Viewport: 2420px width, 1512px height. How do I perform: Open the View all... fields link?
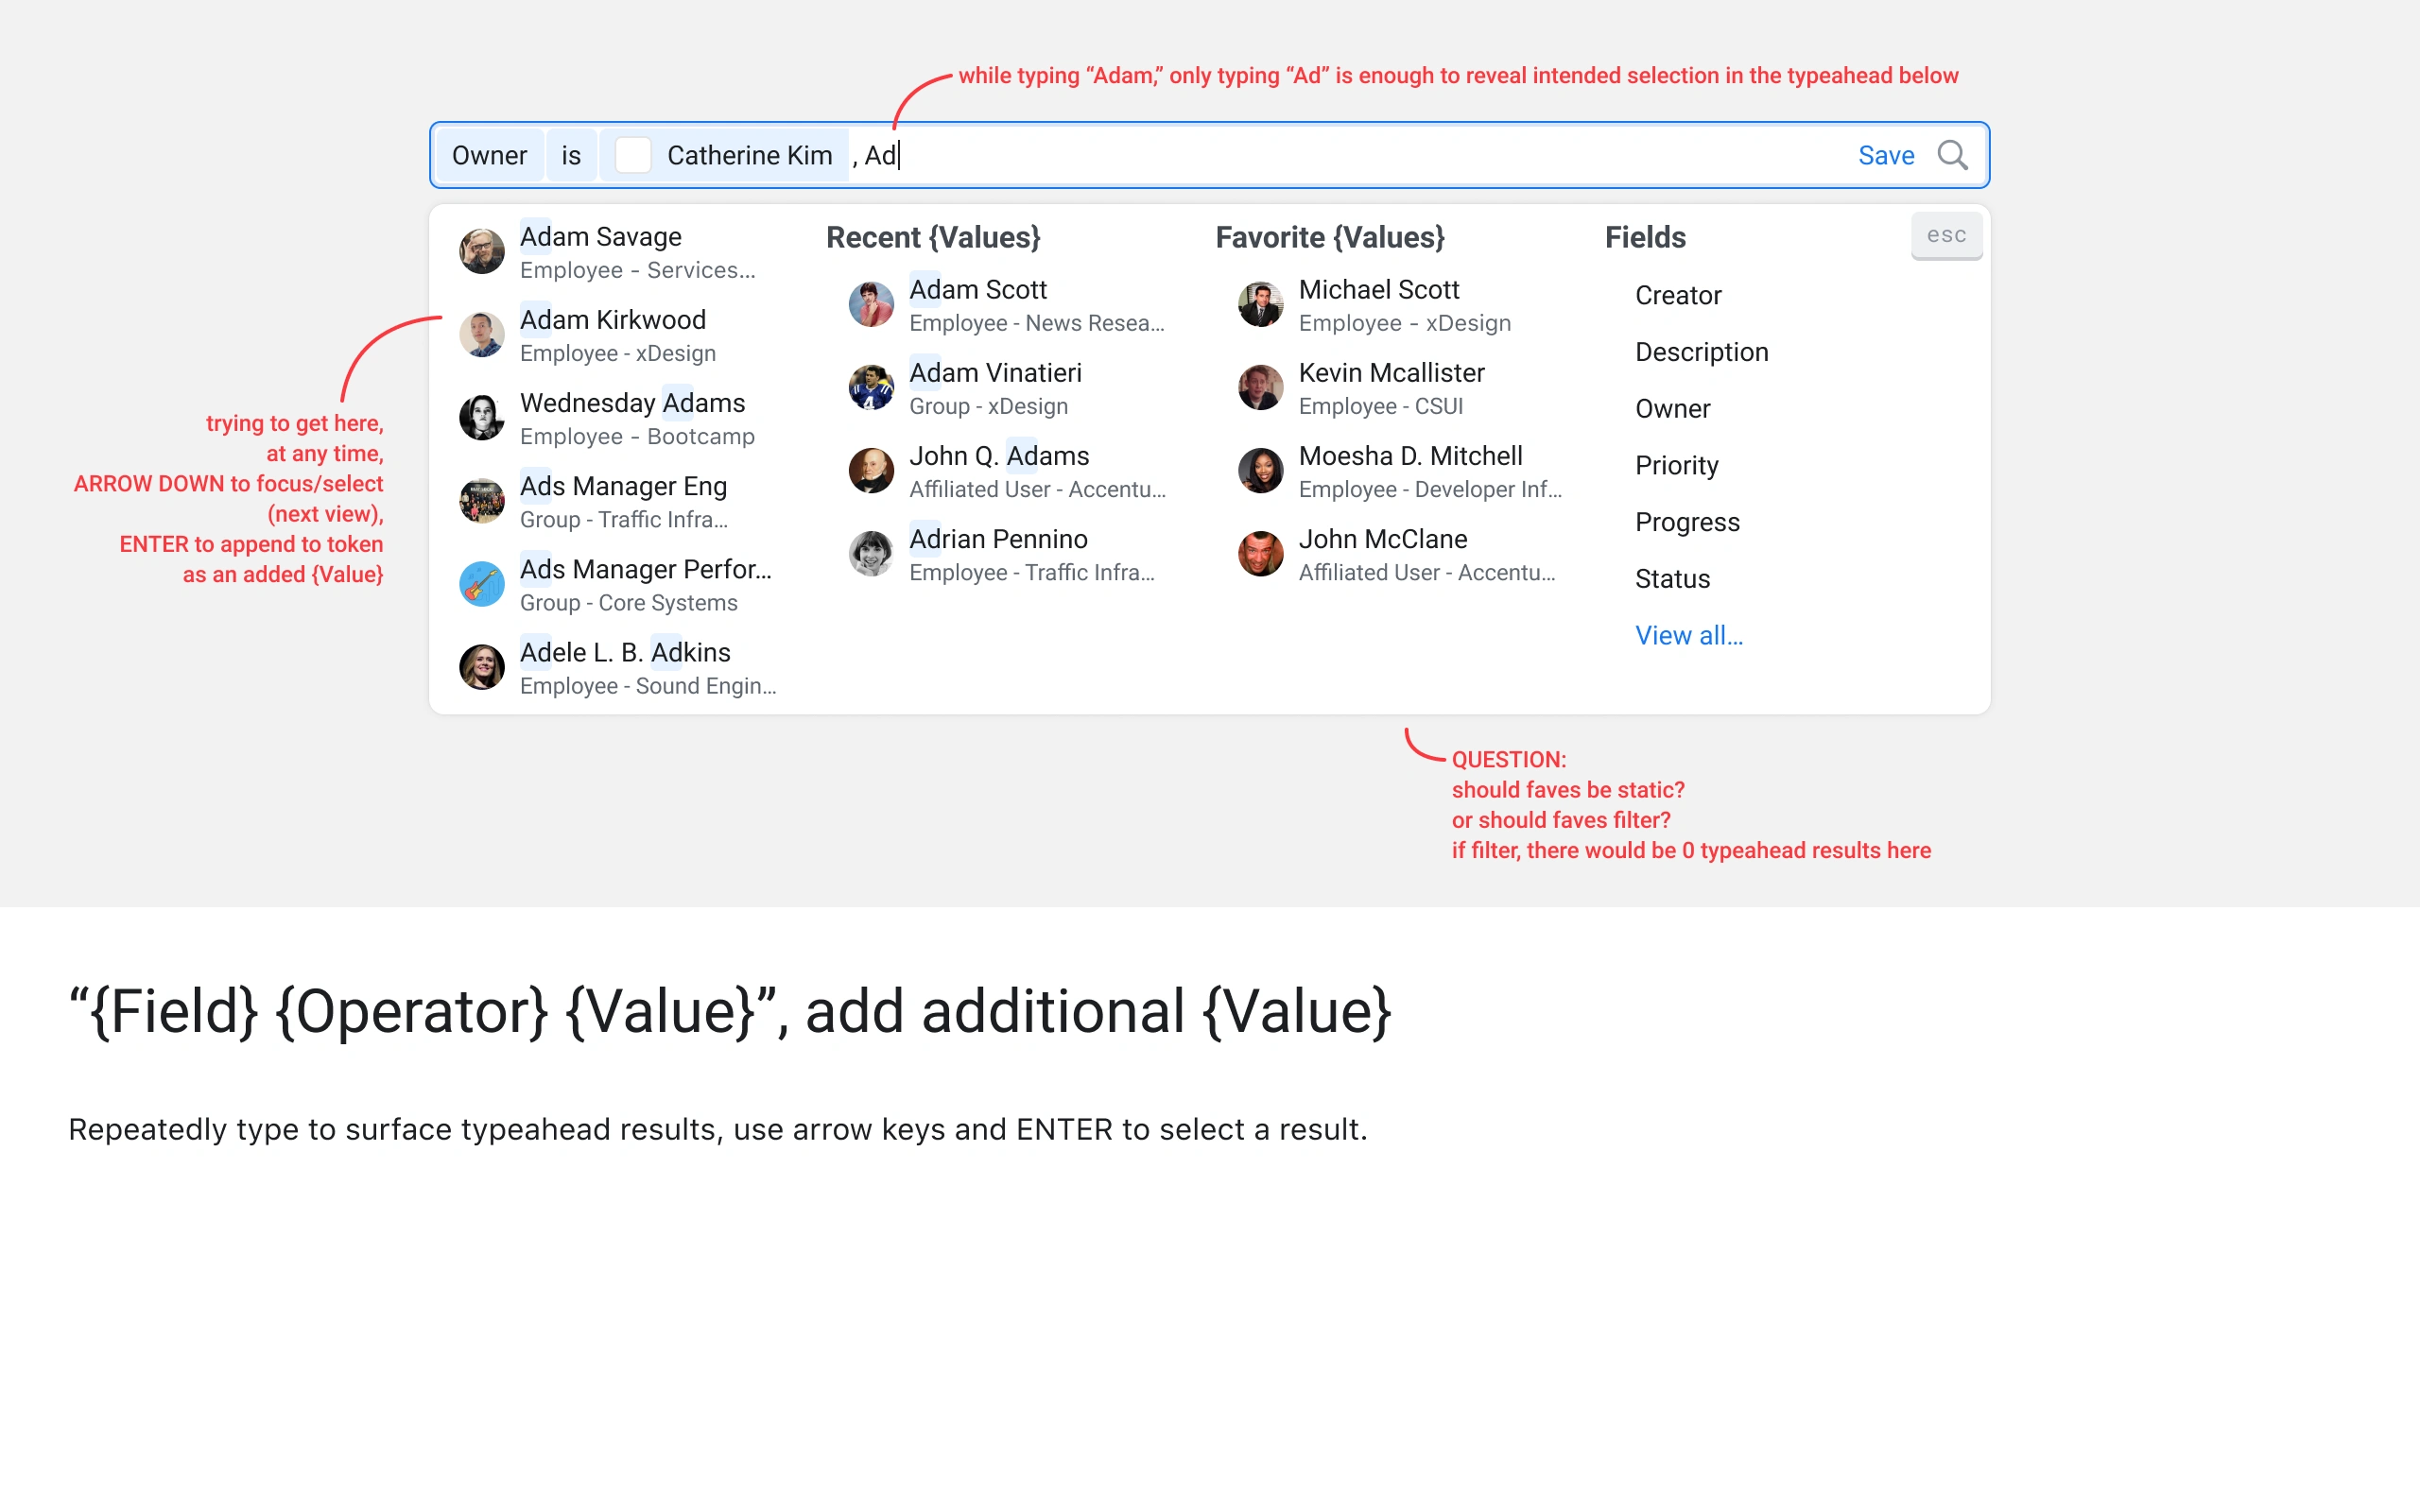1688,635
